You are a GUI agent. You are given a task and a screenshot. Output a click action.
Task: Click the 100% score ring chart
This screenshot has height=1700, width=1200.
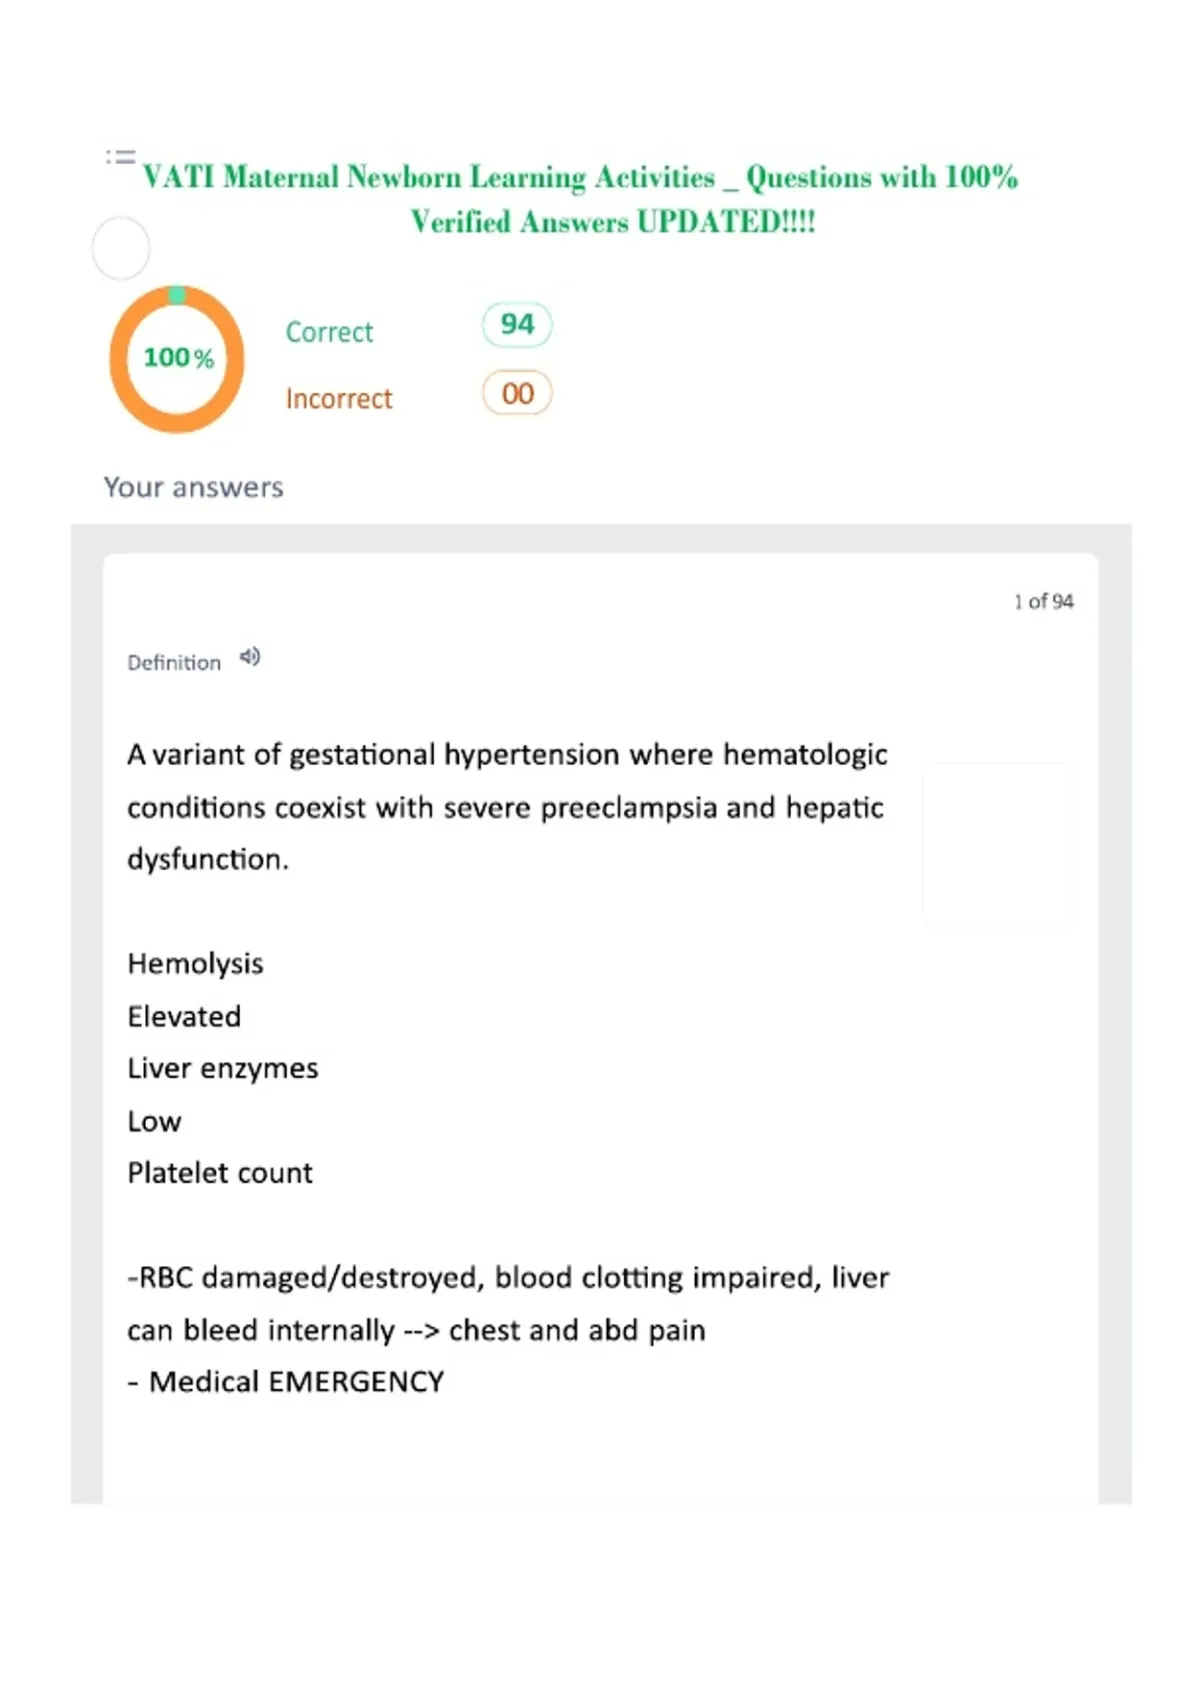pos(177,359)
